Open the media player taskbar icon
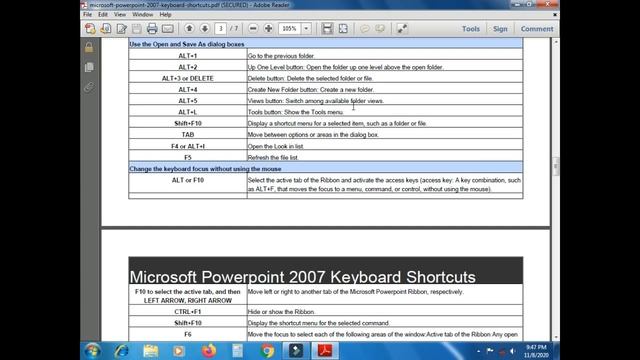 coord(178,351)
